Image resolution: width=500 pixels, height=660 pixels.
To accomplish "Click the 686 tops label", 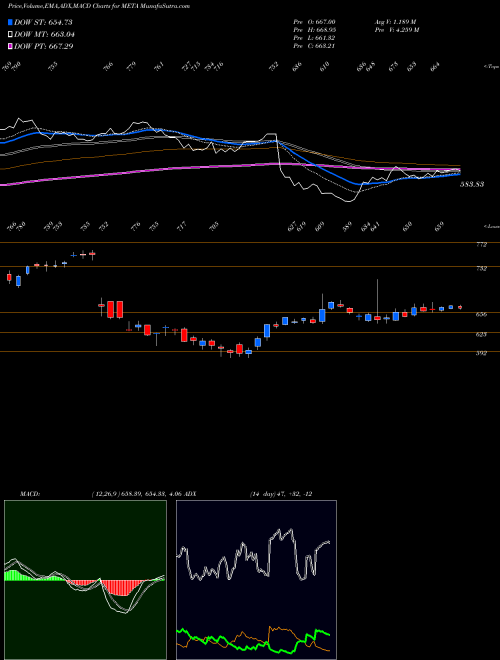I will pos(298,67).
